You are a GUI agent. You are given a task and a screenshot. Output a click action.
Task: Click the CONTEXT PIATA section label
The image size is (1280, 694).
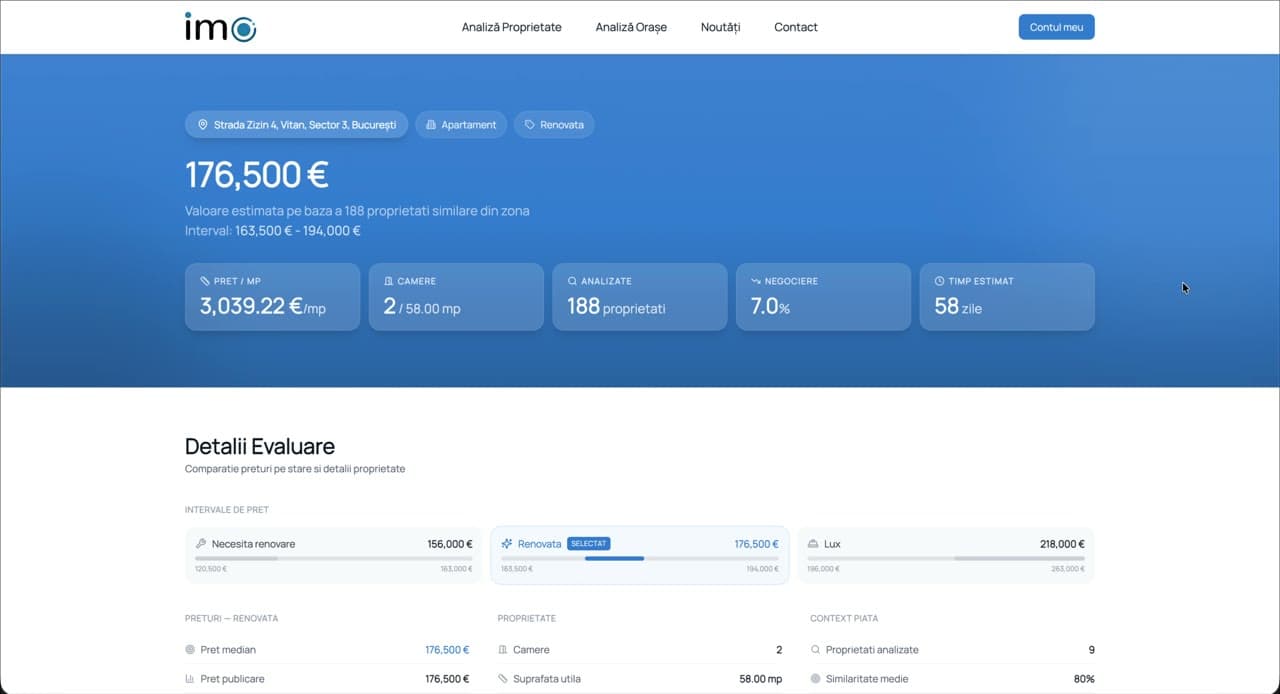coord(844,618)
